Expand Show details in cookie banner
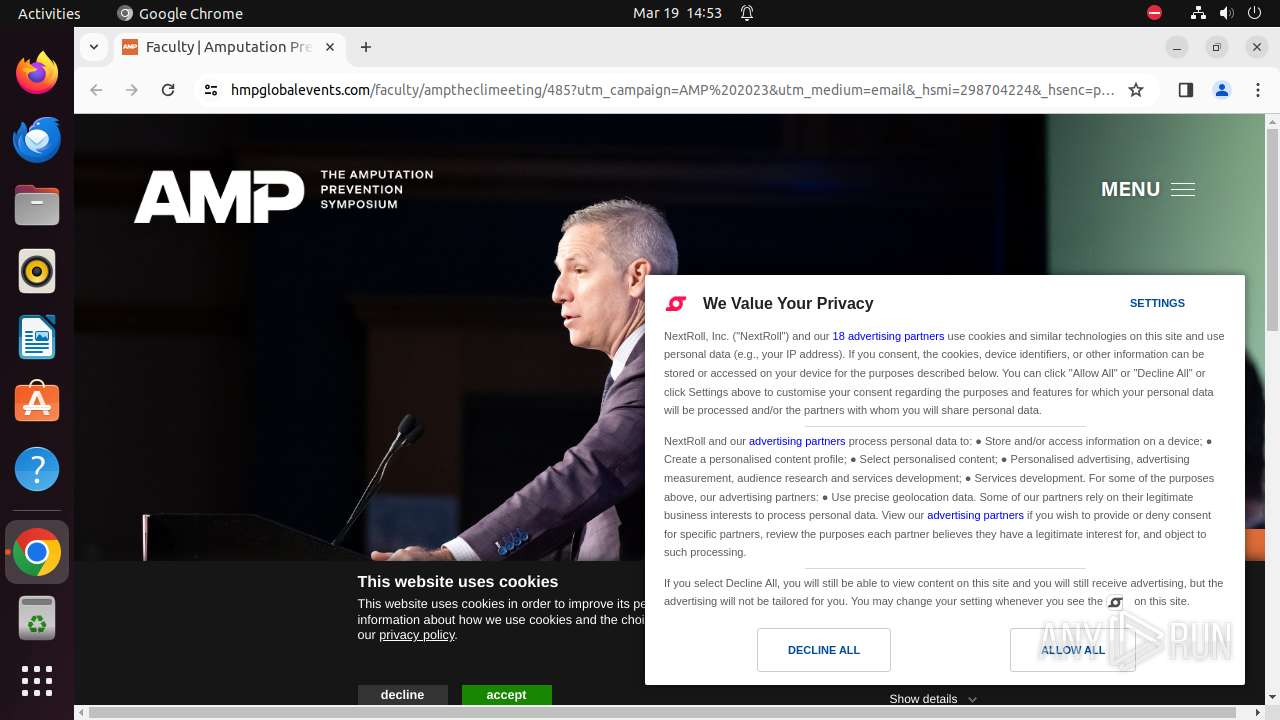The height and width of the screenshot is (720, 1280). click(933, 699)
